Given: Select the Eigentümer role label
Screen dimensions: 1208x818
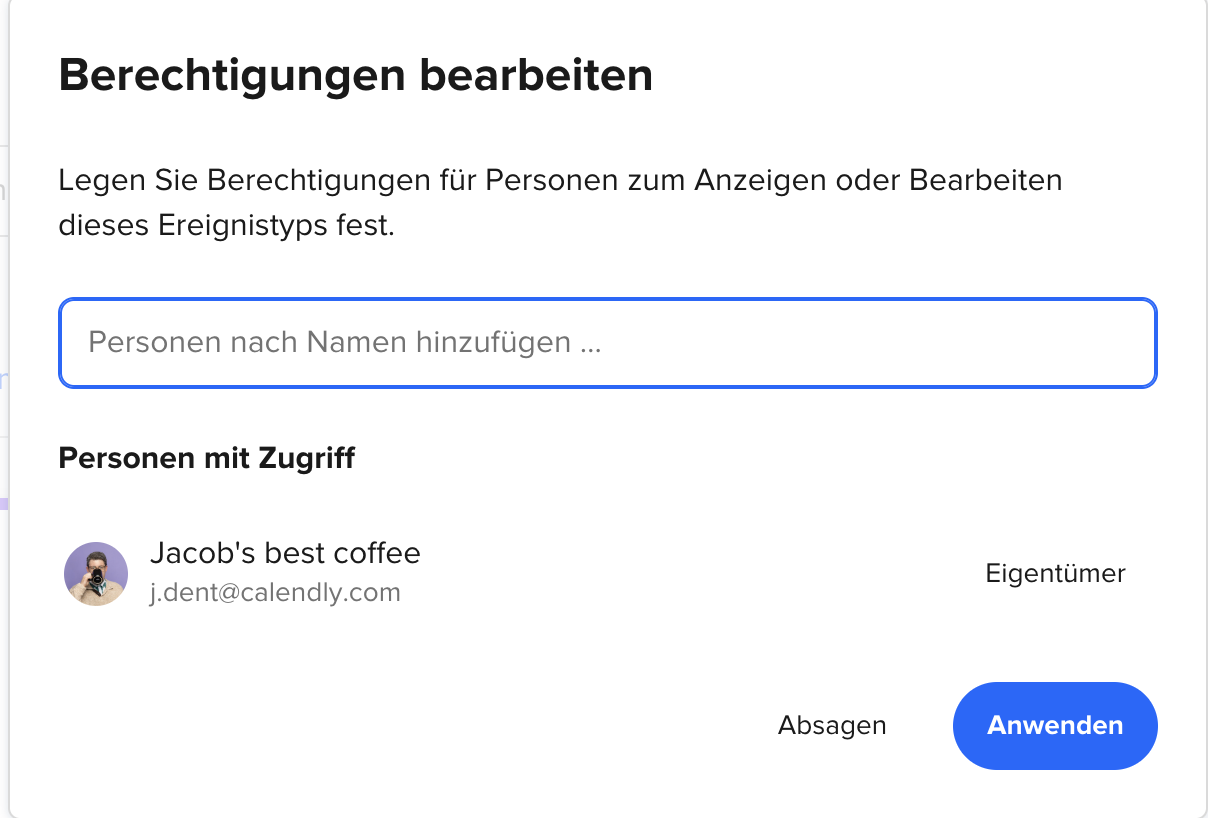Looking at the screenshot, I should click(1055, 574).
